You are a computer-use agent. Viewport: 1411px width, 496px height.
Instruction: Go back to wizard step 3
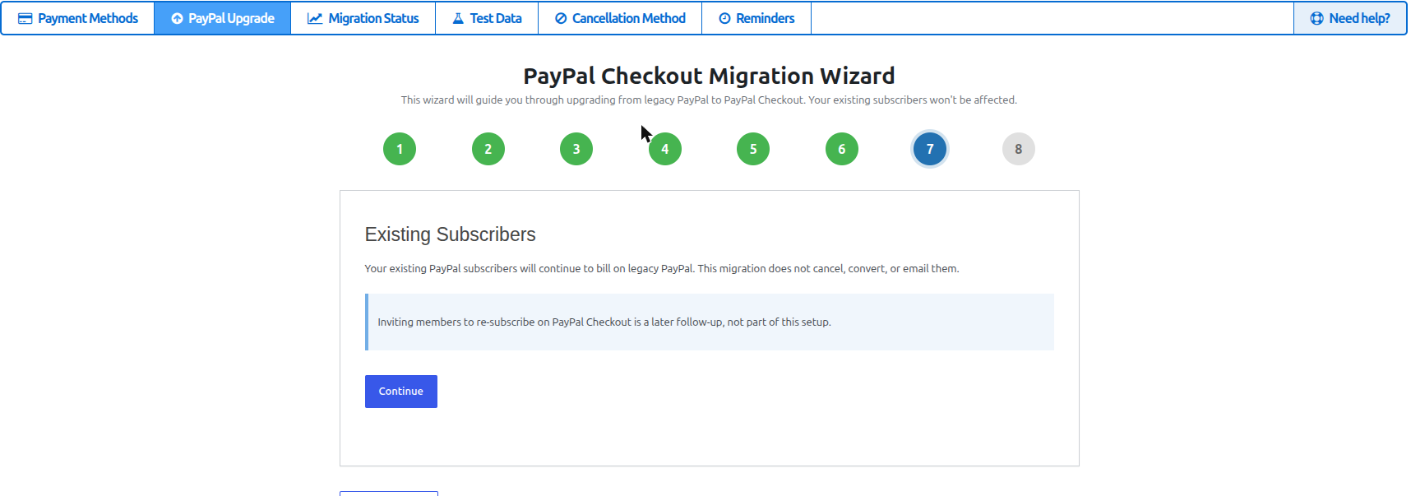click(576, 149)
